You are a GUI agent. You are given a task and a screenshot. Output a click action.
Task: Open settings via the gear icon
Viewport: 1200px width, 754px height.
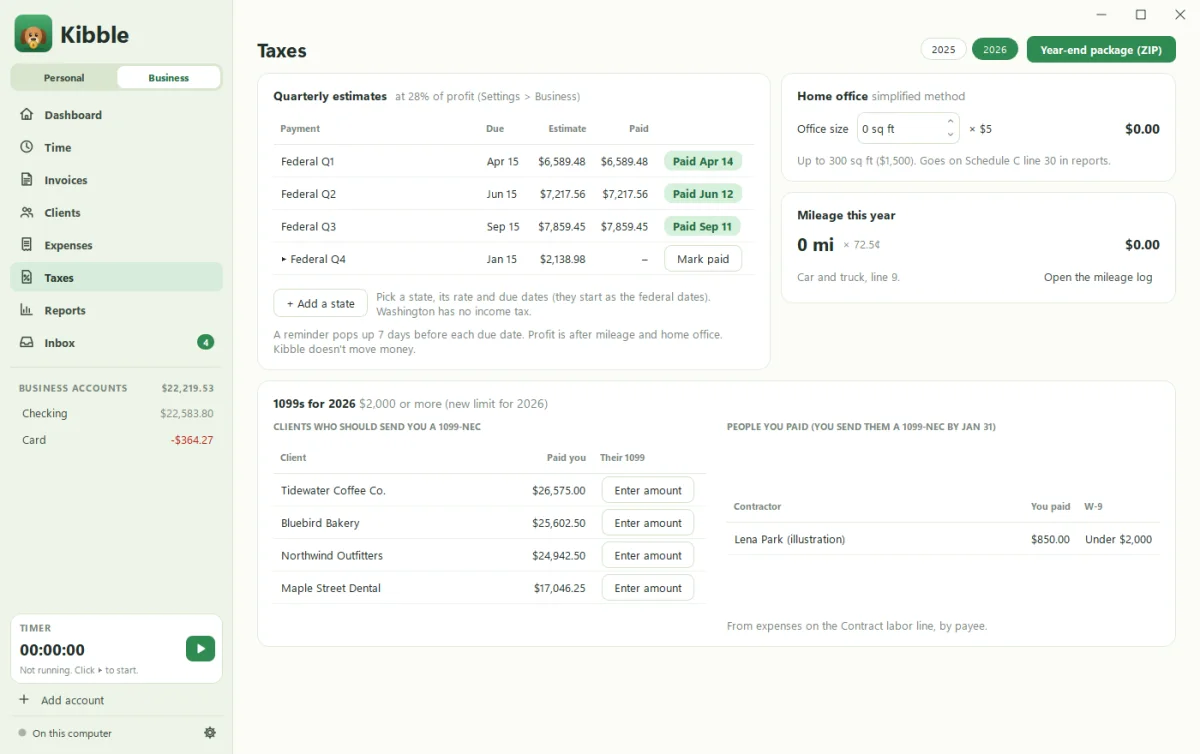(x=210, y=733)
